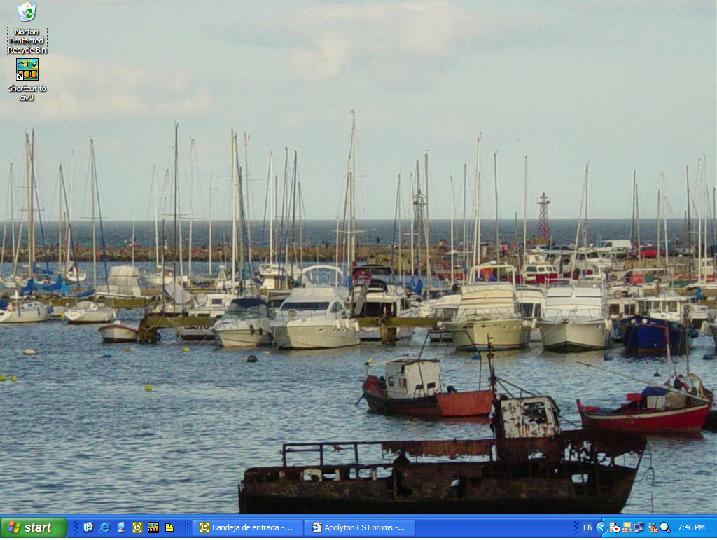
Task: Click the Recycle Bin label text
Action: (27, 40)
